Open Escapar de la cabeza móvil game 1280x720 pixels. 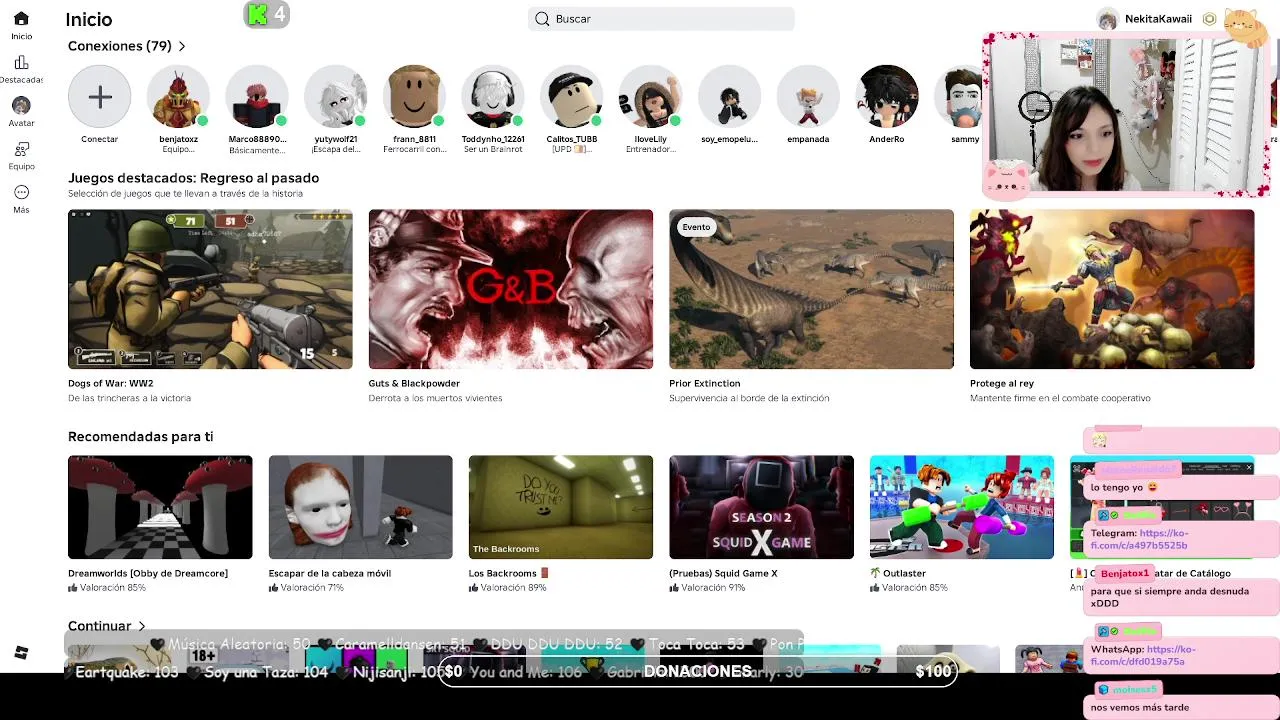coord(360,507)
